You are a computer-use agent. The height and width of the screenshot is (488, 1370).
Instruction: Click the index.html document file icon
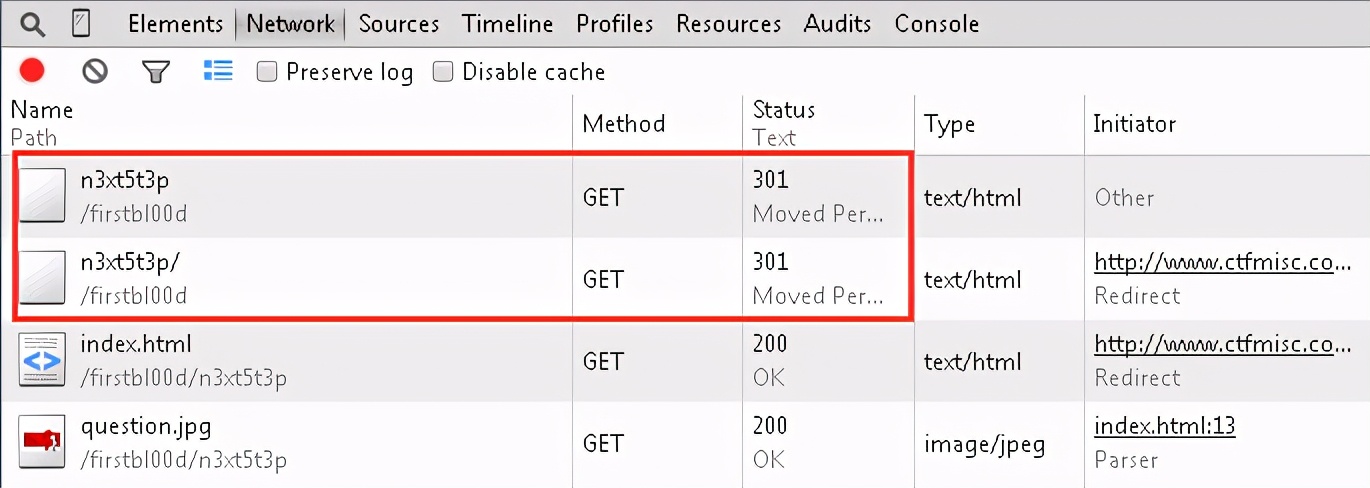(42, 360)
